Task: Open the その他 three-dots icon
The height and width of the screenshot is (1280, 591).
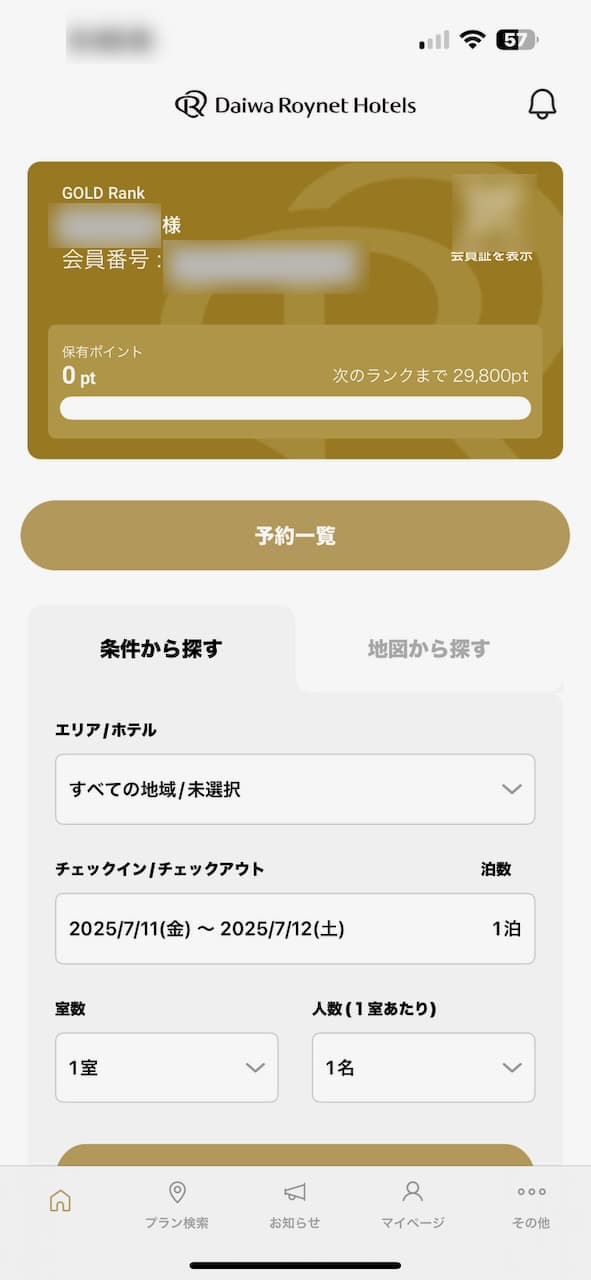Action: [x=531, y=1192]
